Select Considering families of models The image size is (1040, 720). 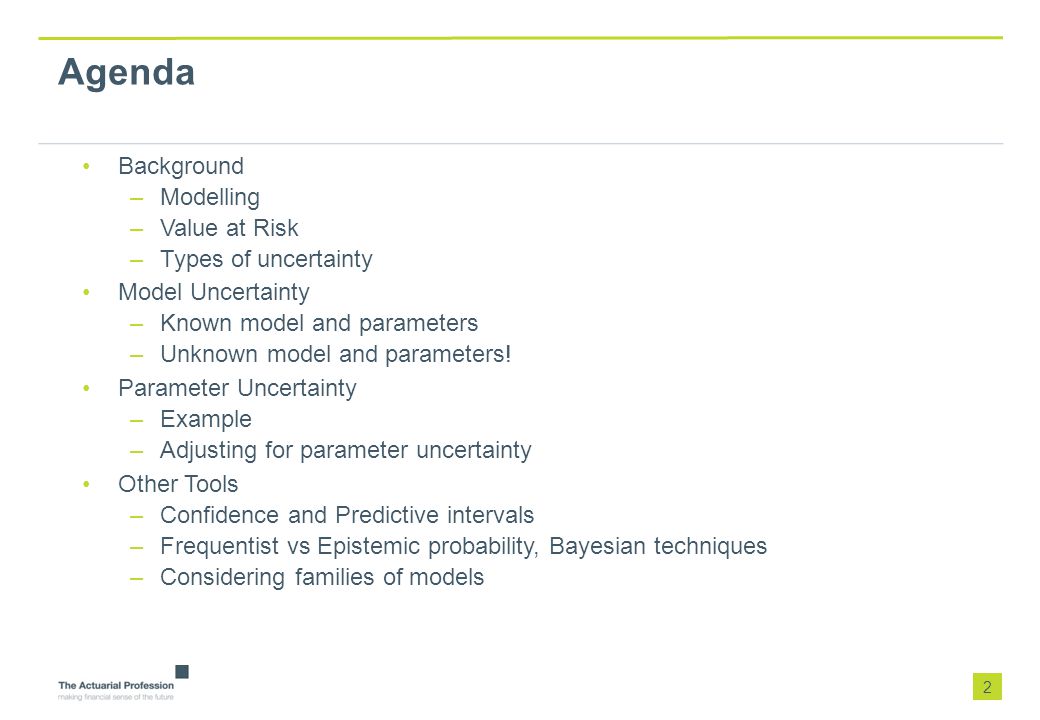coord(322,577)
